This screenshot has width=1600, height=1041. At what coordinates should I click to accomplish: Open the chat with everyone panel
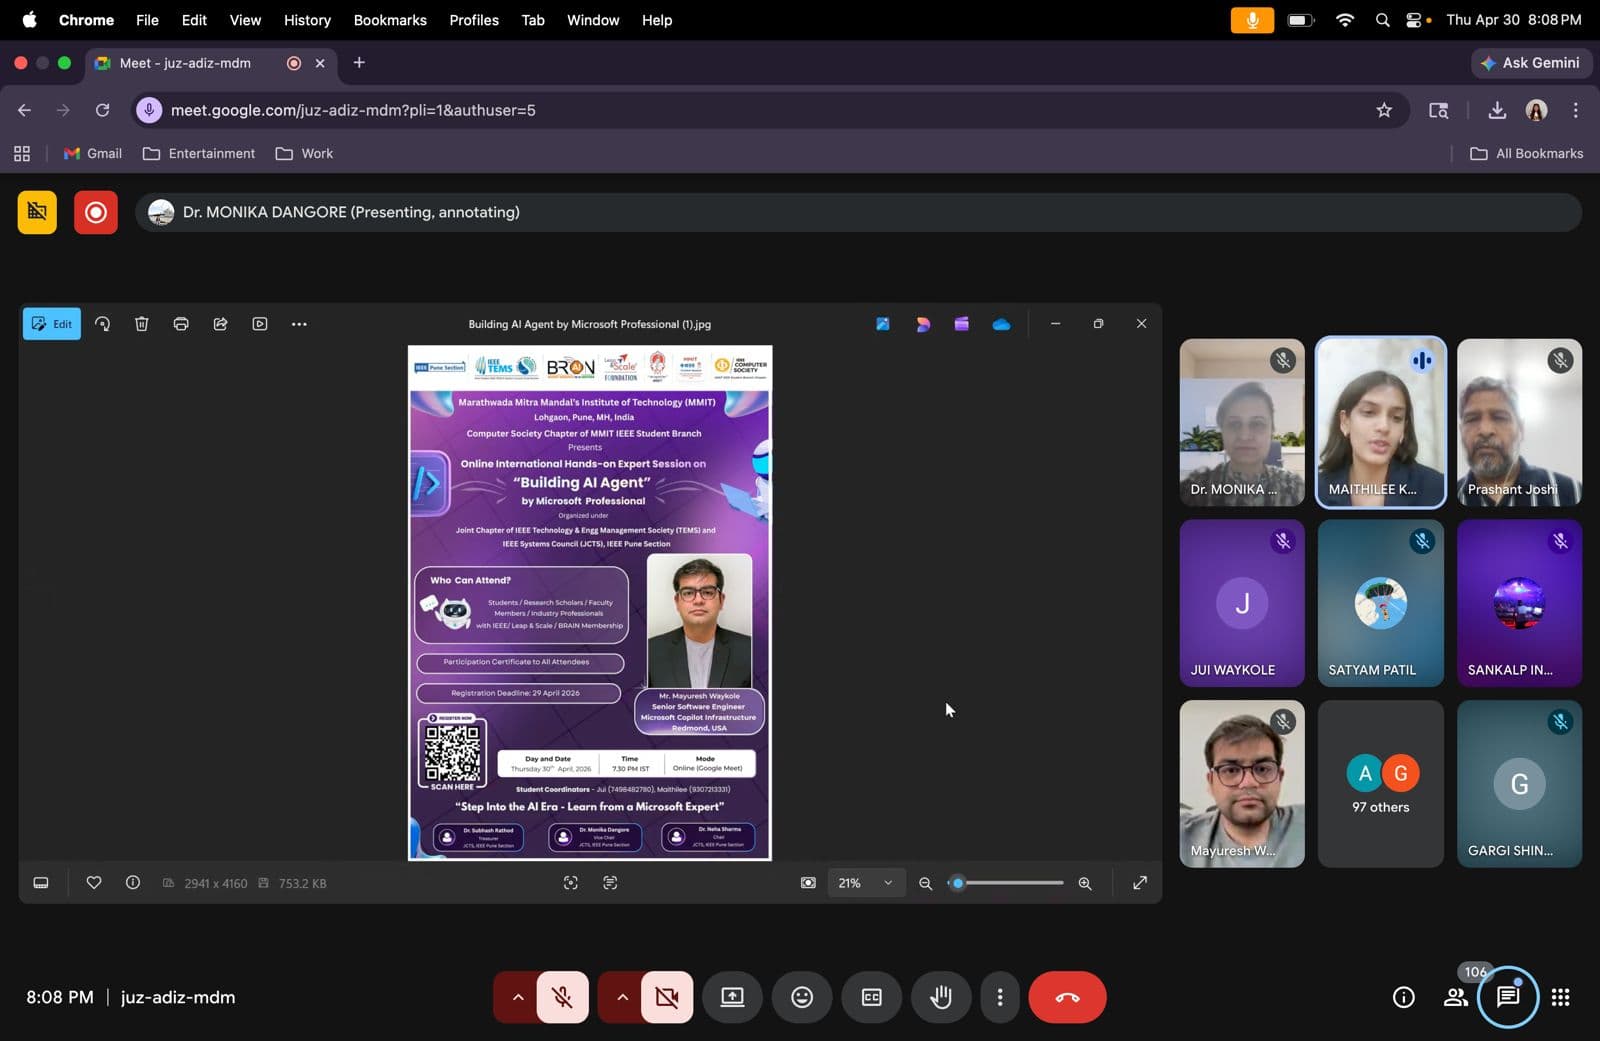[x=1508, y=997]
